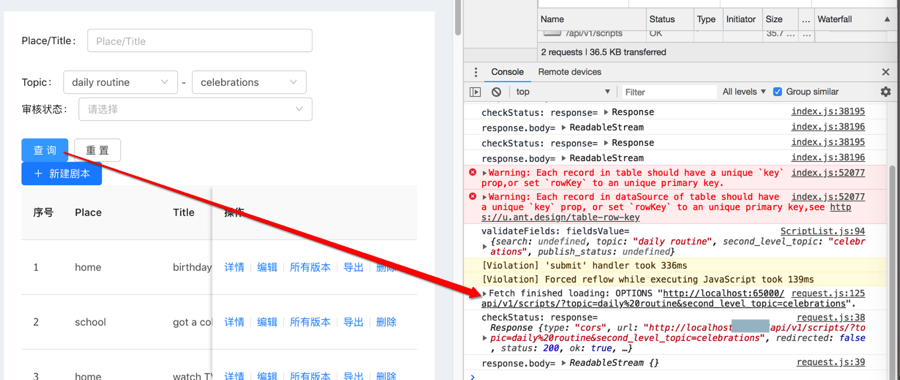
Task: Click the Initiator column header
Action: point(742,19)
